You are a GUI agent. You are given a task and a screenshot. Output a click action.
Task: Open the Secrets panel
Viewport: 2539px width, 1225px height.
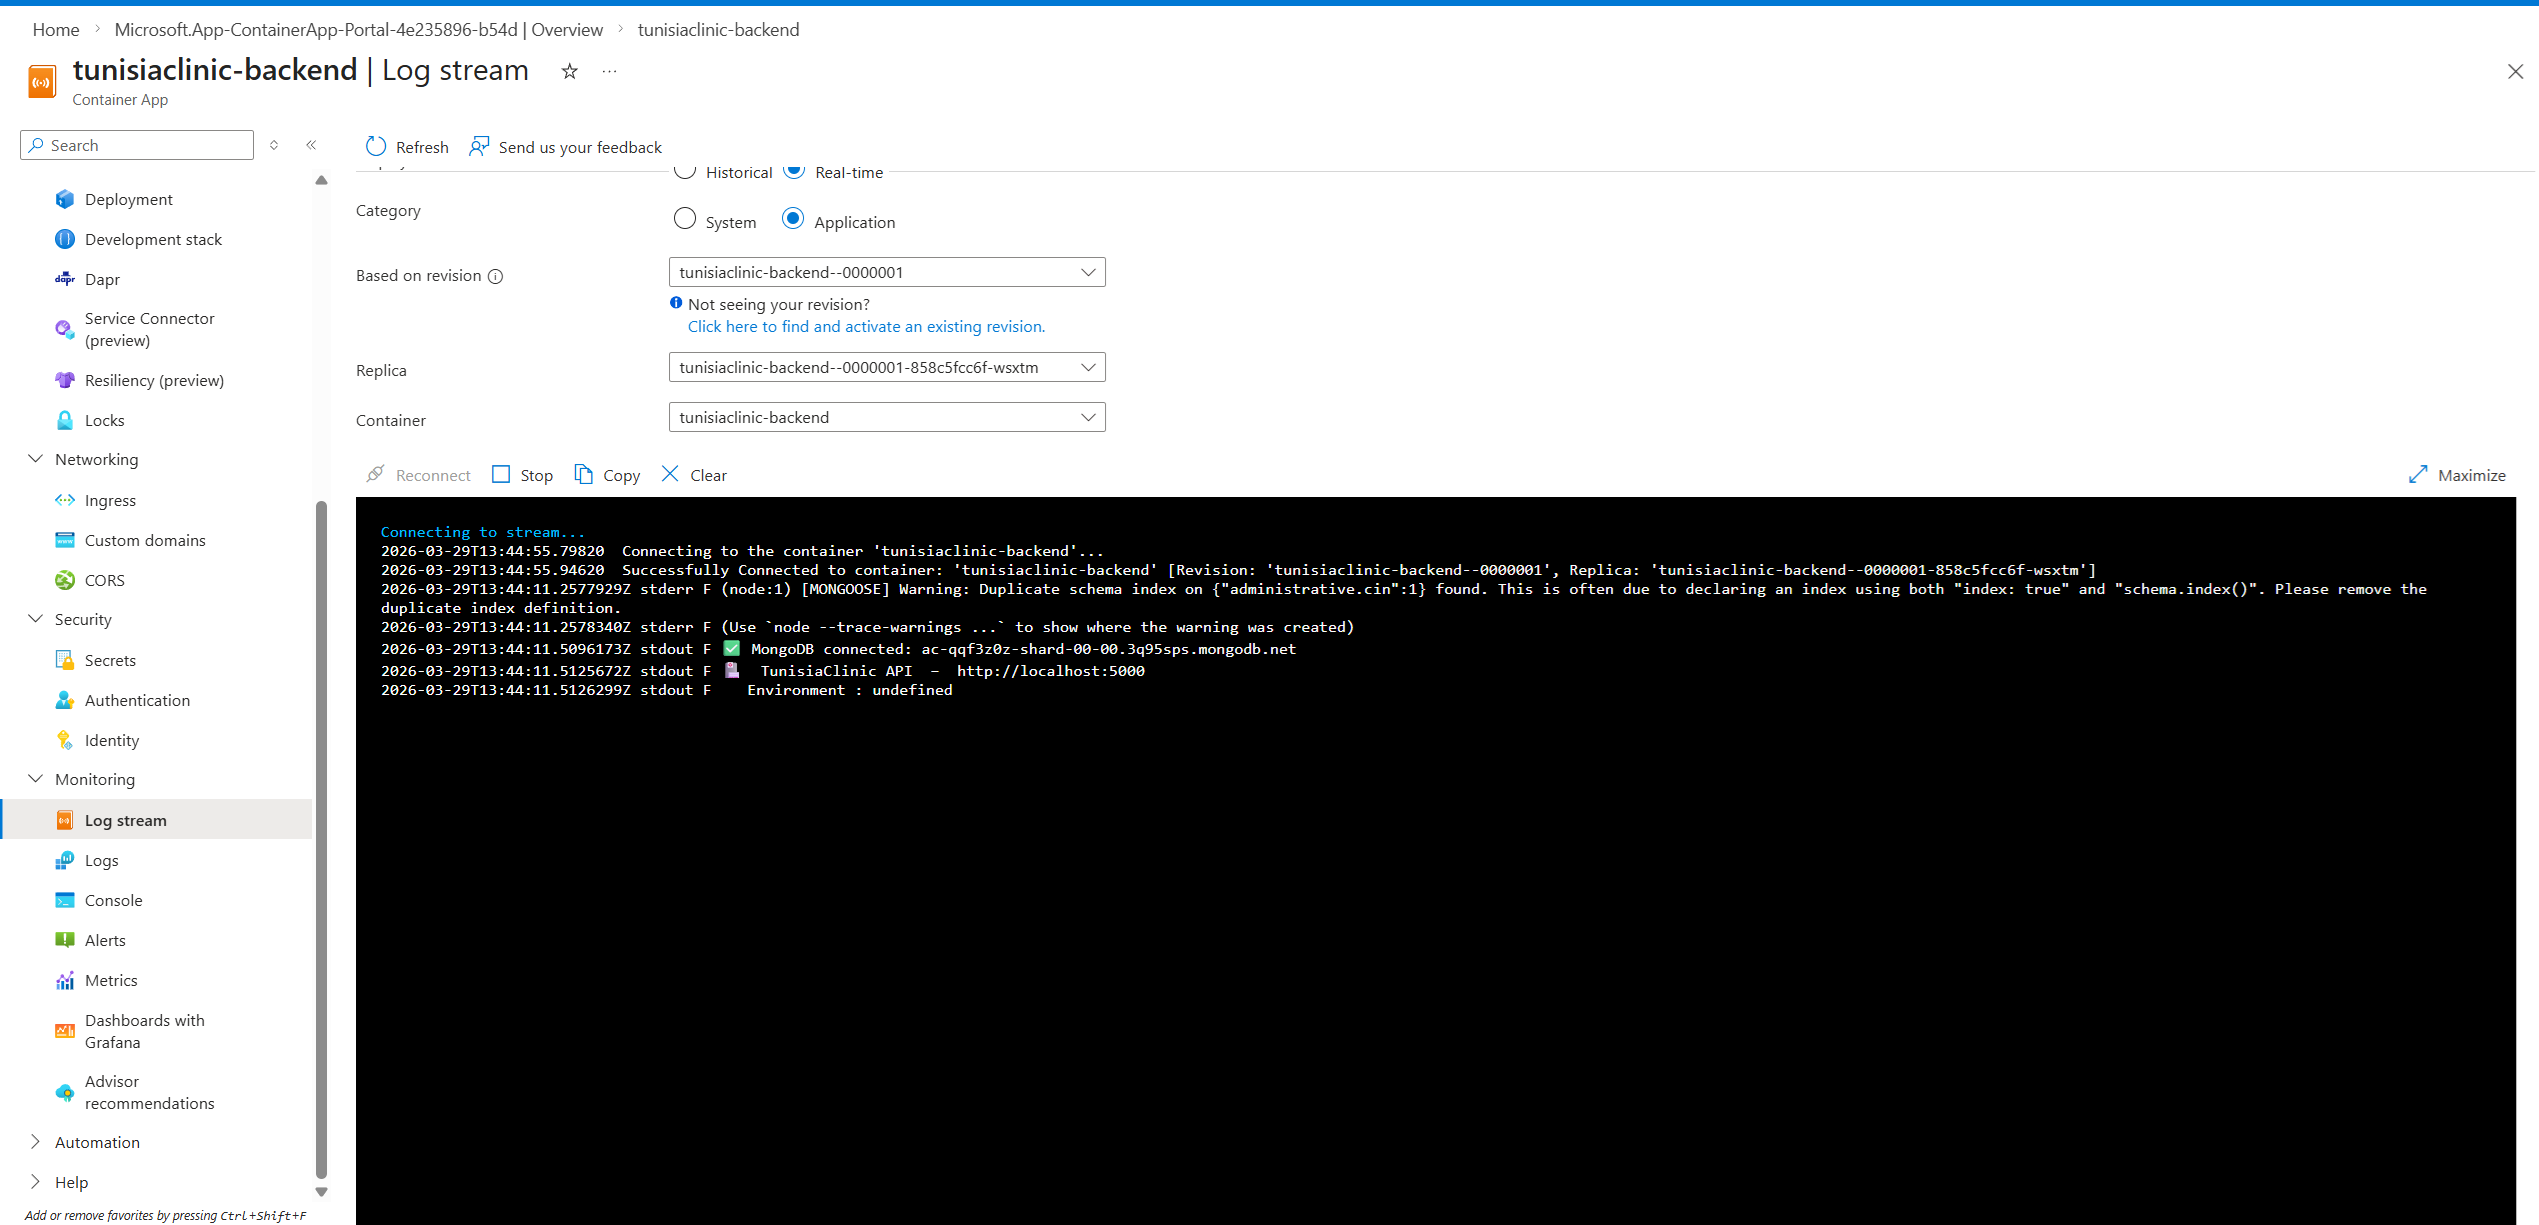point(110,660)
